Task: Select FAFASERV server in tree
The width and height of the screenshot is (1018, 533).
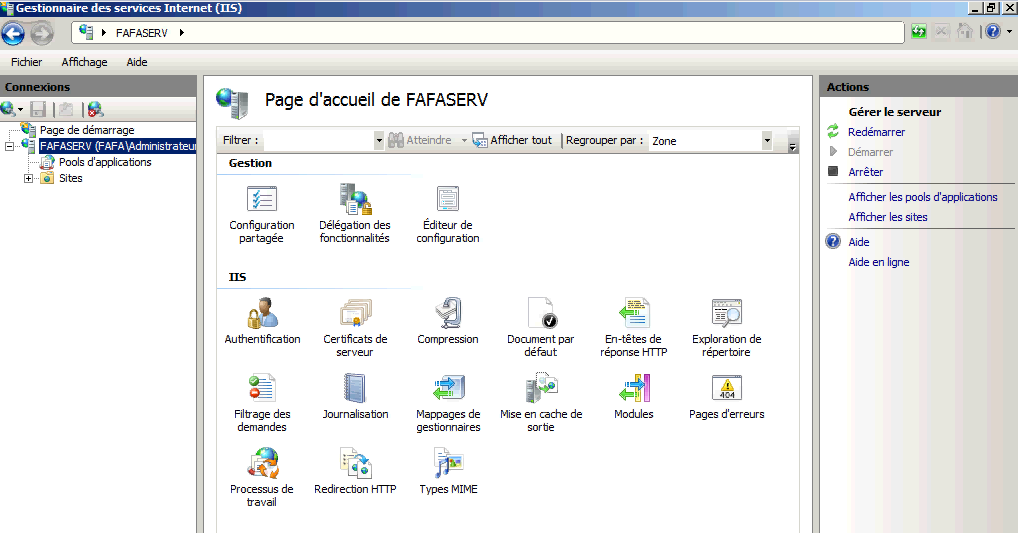Action: pos(117,146)
